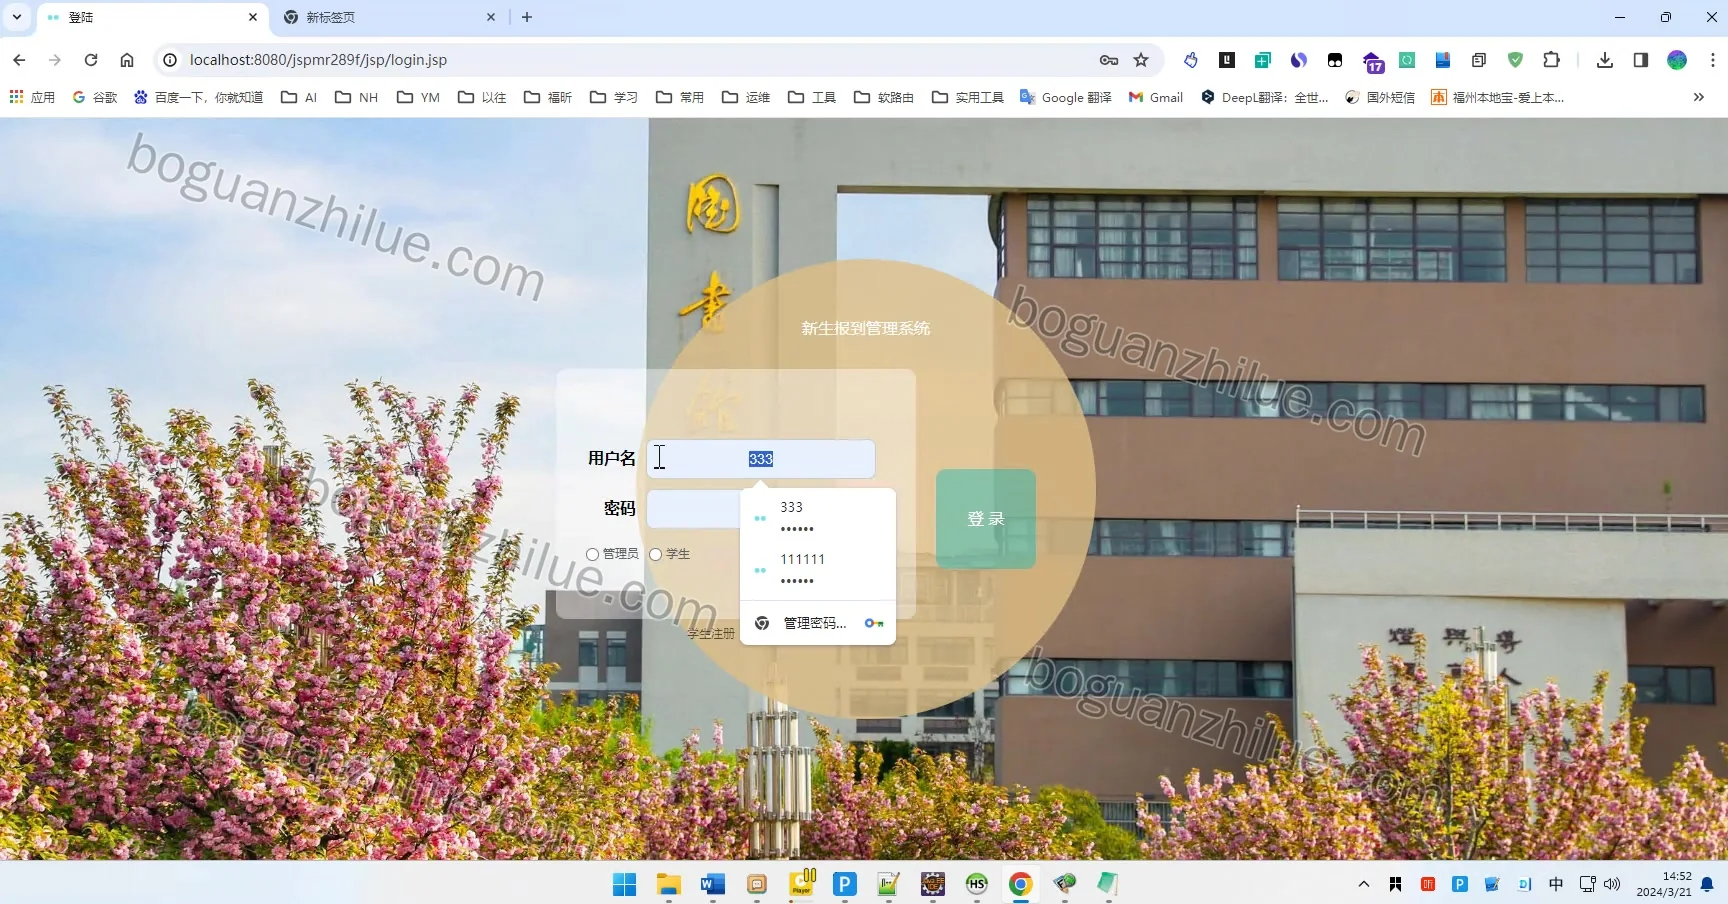1728x904 pixels.
Task: Select the 学生 radio button
Action: (x=656, y=554)
